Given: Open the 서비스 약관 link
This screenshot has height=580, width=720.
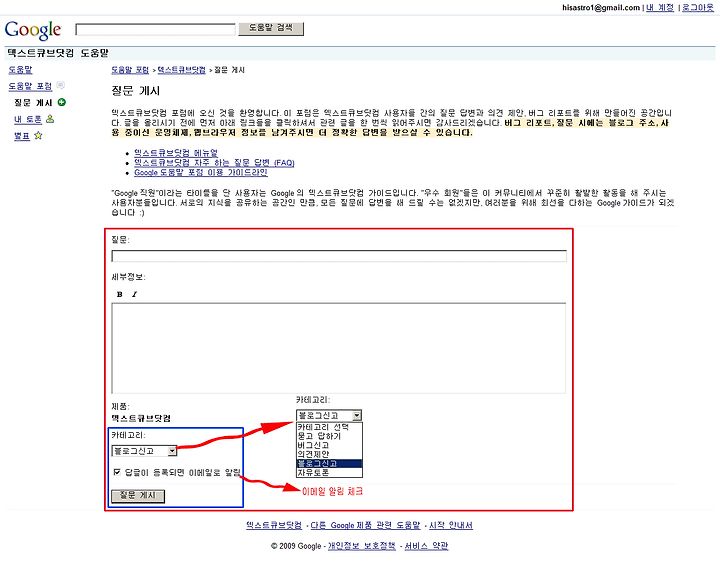Looking at the screenshot, I should pos(426,546).
